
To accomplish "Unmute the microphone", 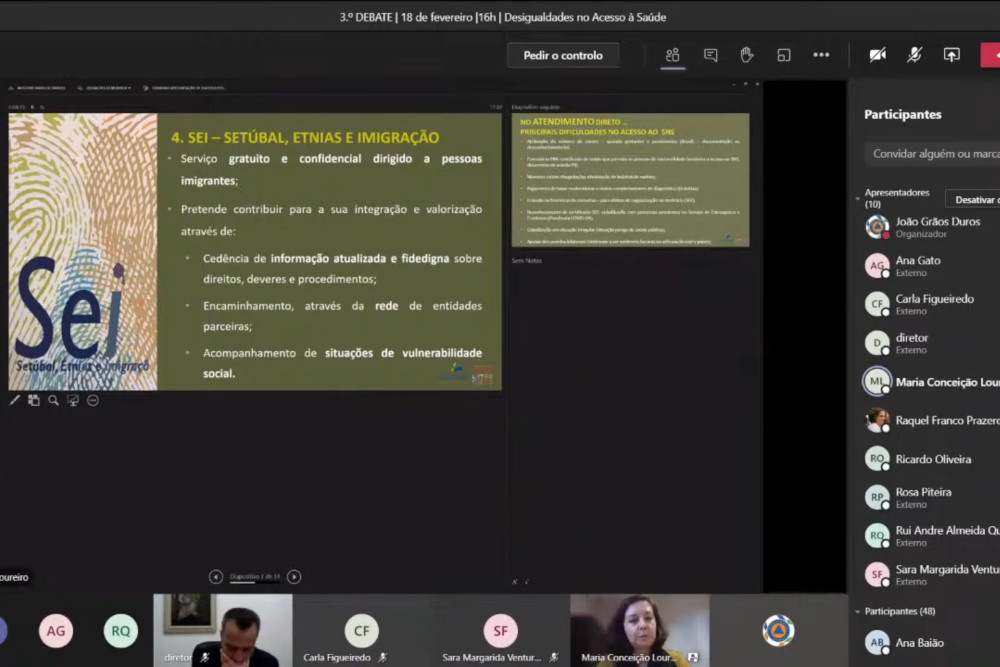I will tap(915, 55).
